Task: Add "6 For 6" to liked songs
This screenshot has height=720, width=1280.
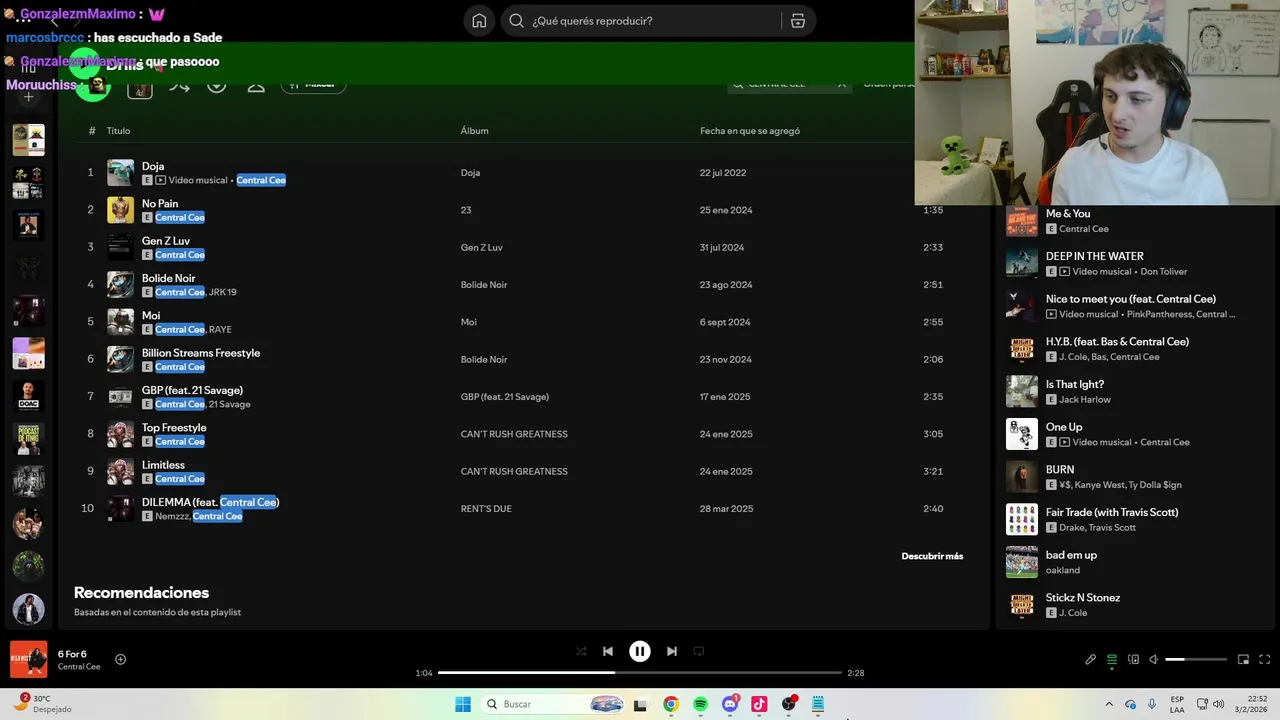Action: click(x=120, y=659)
